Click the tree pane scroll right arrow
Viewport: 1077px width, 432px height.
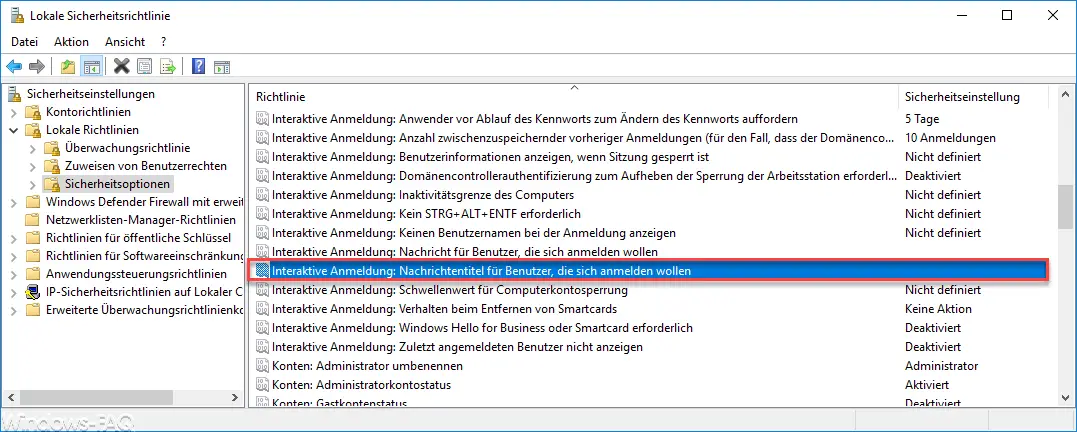pyautogui.click(x=236, y=397)
